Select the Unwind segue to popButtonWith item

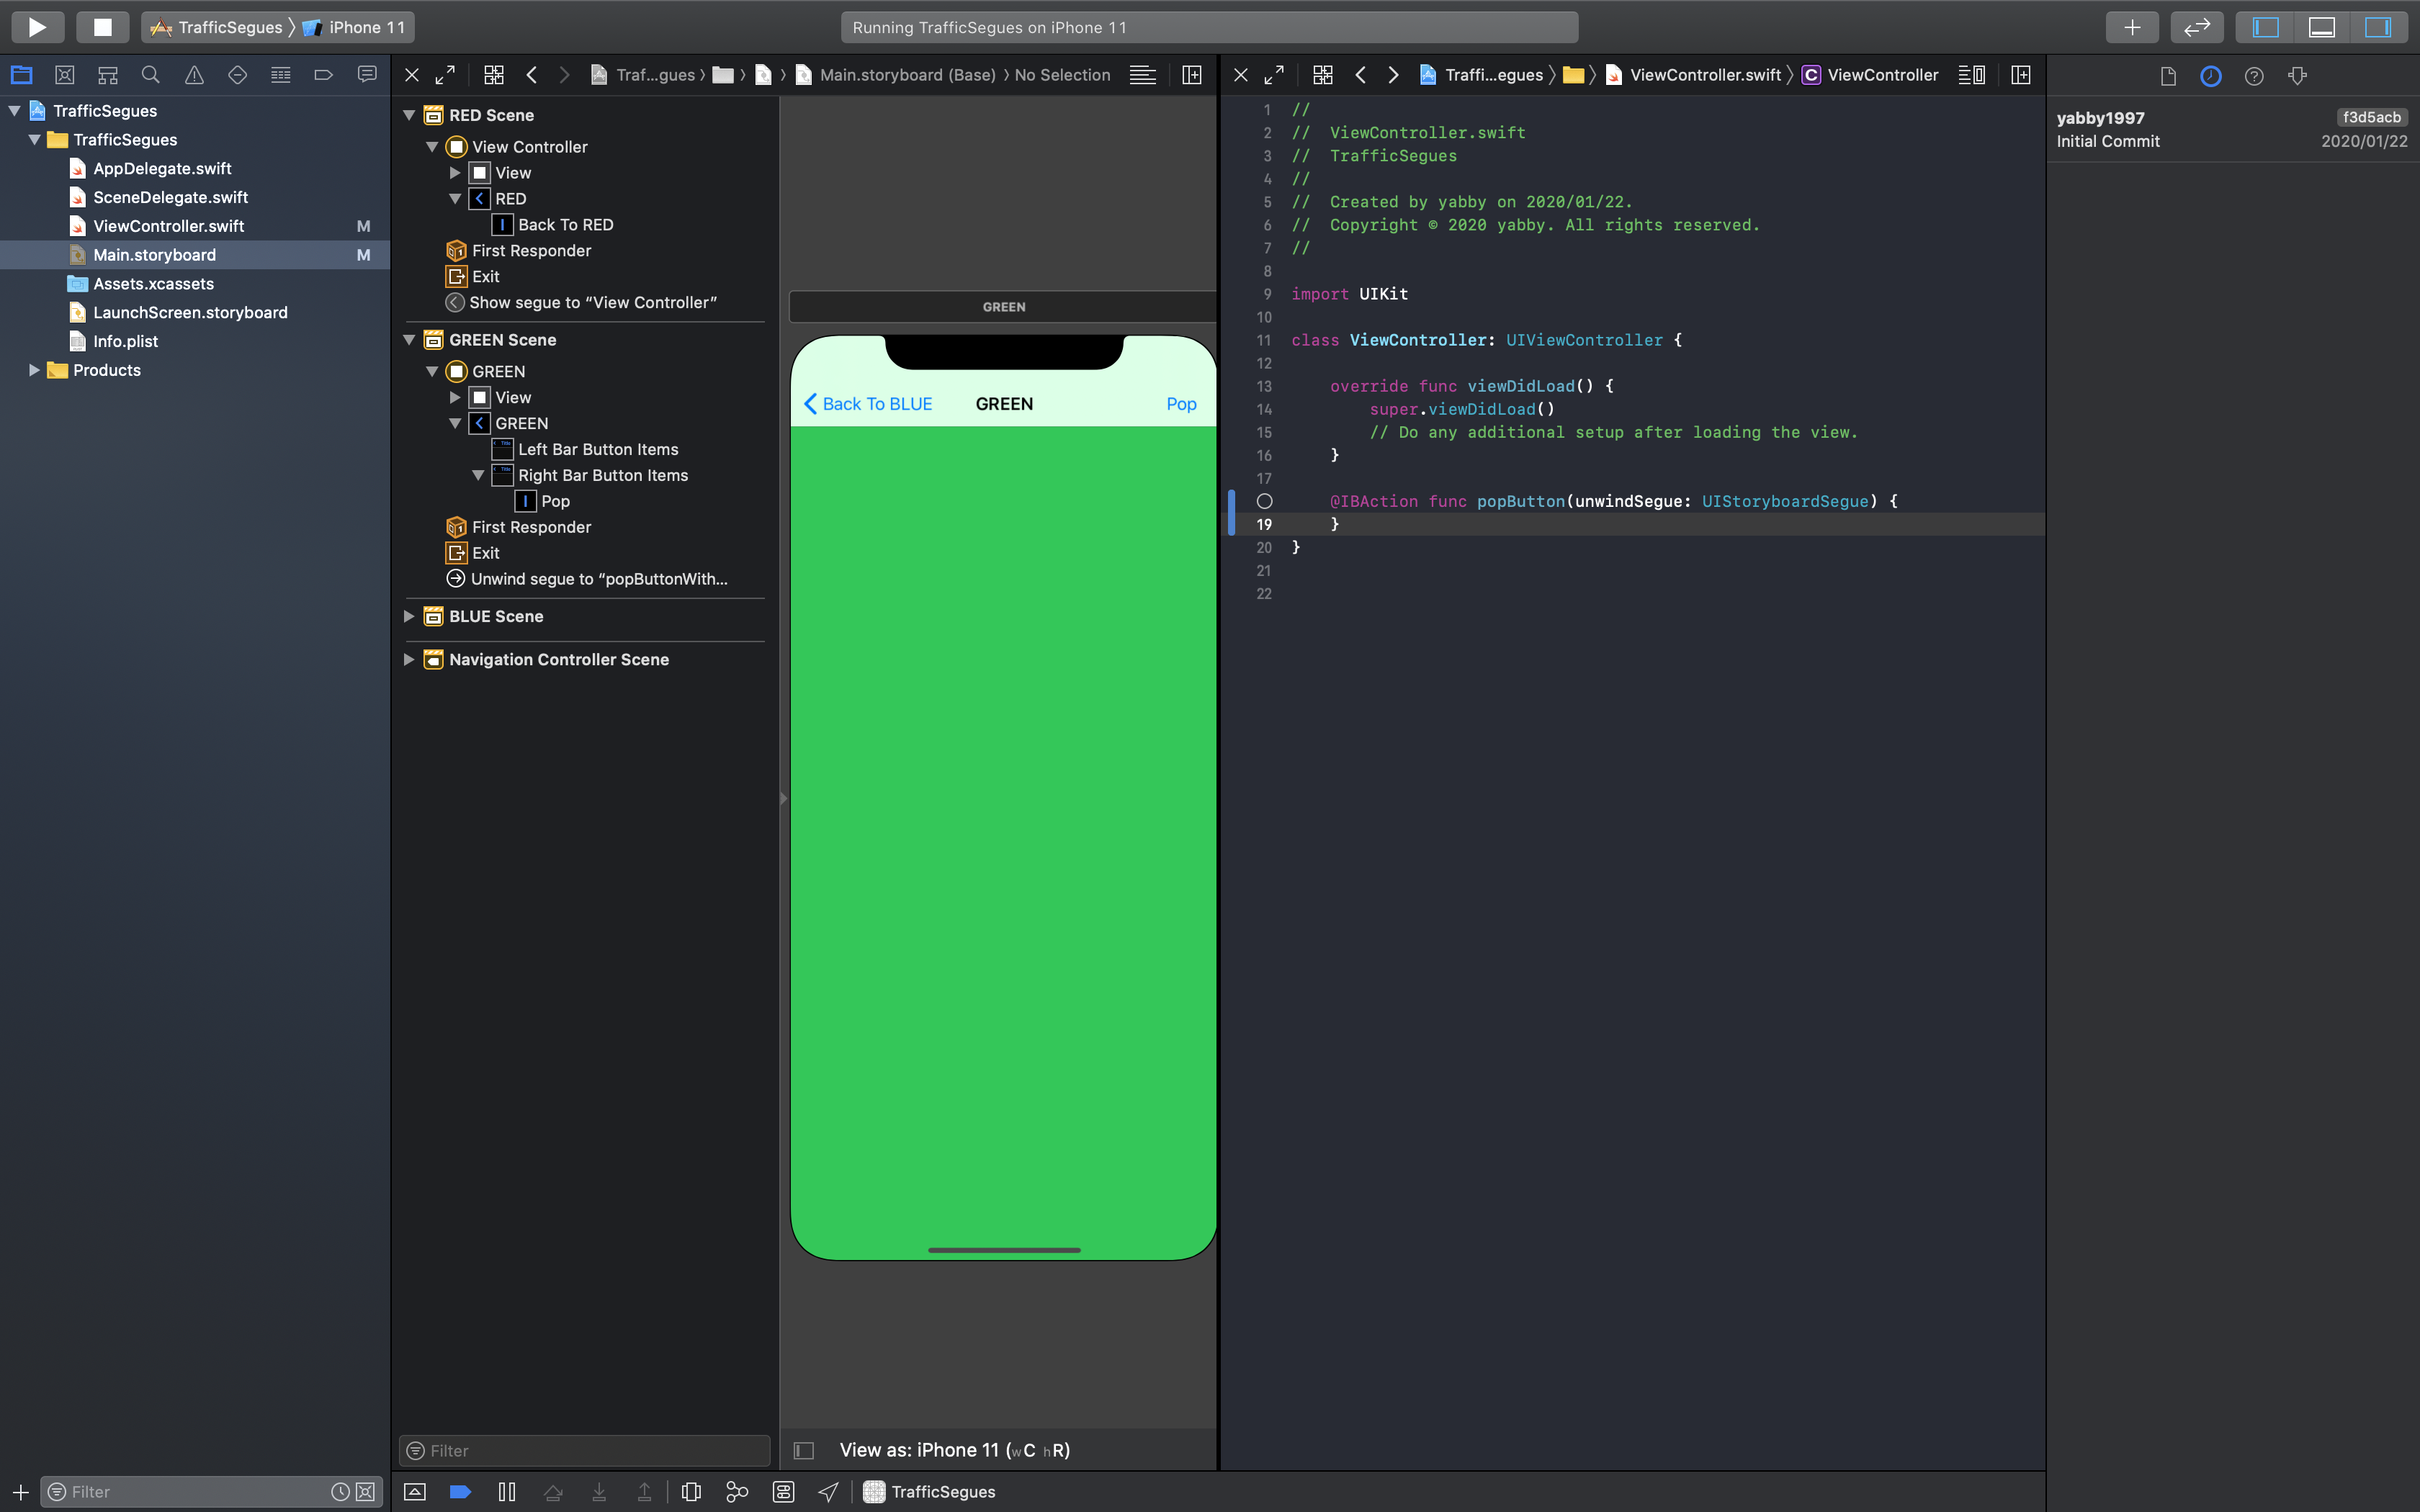pyautogui.click(x=598, y=579)
